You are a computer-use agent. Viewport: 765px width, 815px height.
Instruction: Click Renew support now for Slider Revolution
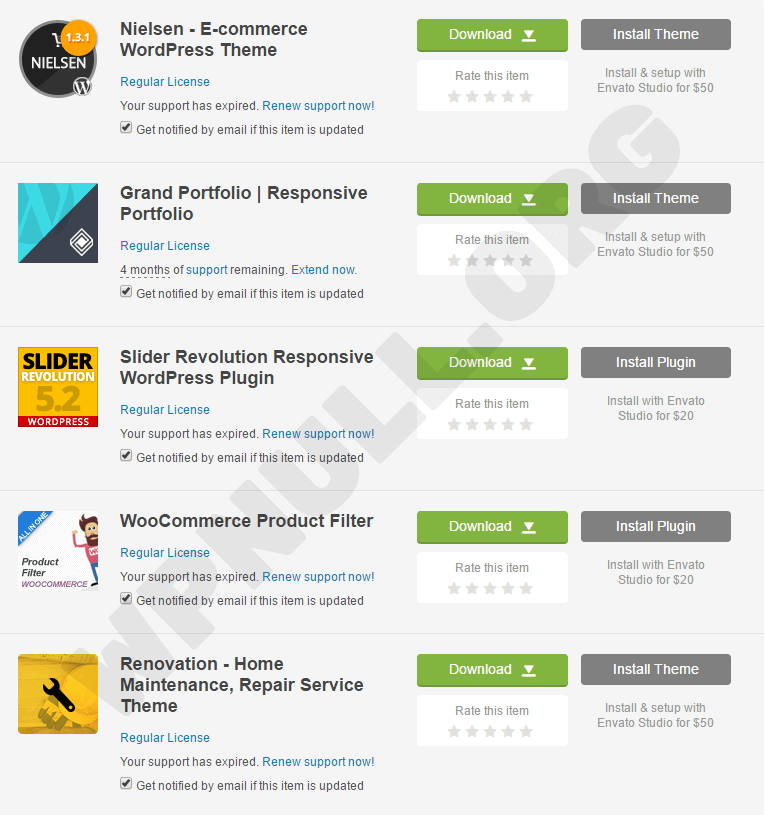(x=318, y=434)
